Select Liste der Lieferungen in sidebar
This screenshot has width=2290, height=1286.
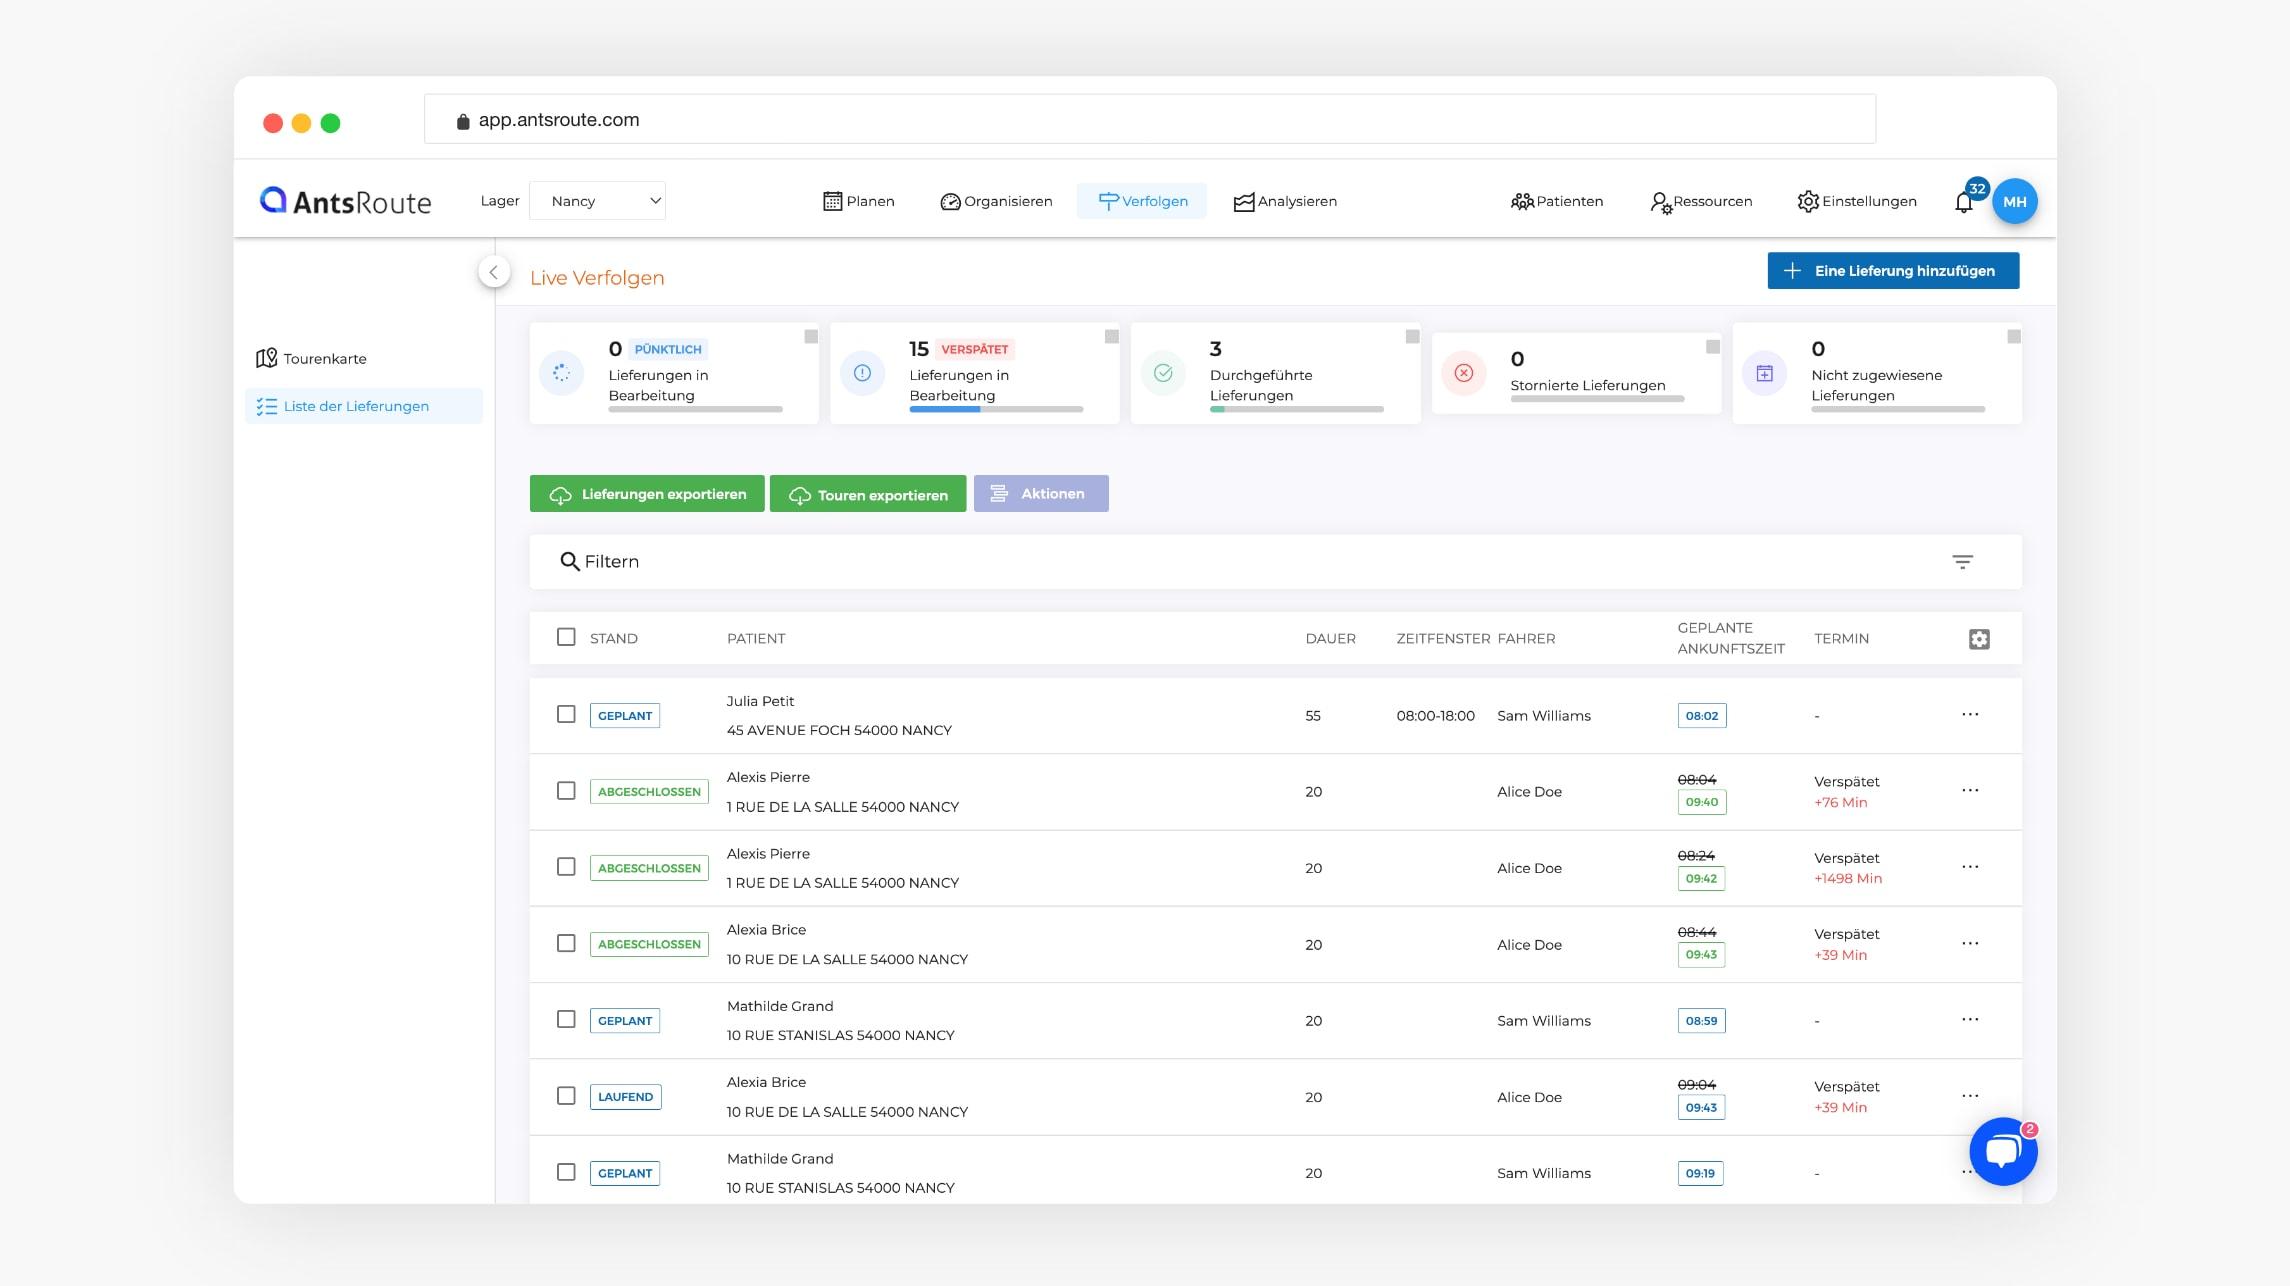364,406
